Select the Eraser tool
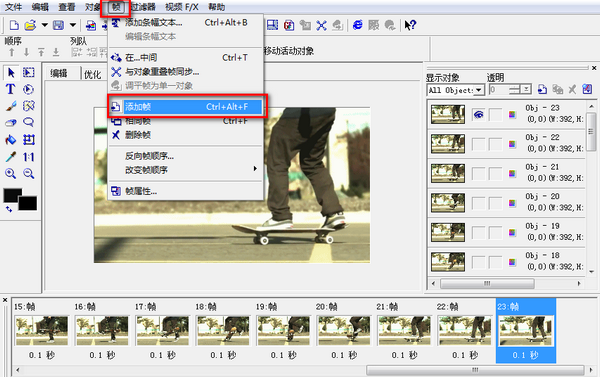The image size is (600, 377). (x=11, y=122)
